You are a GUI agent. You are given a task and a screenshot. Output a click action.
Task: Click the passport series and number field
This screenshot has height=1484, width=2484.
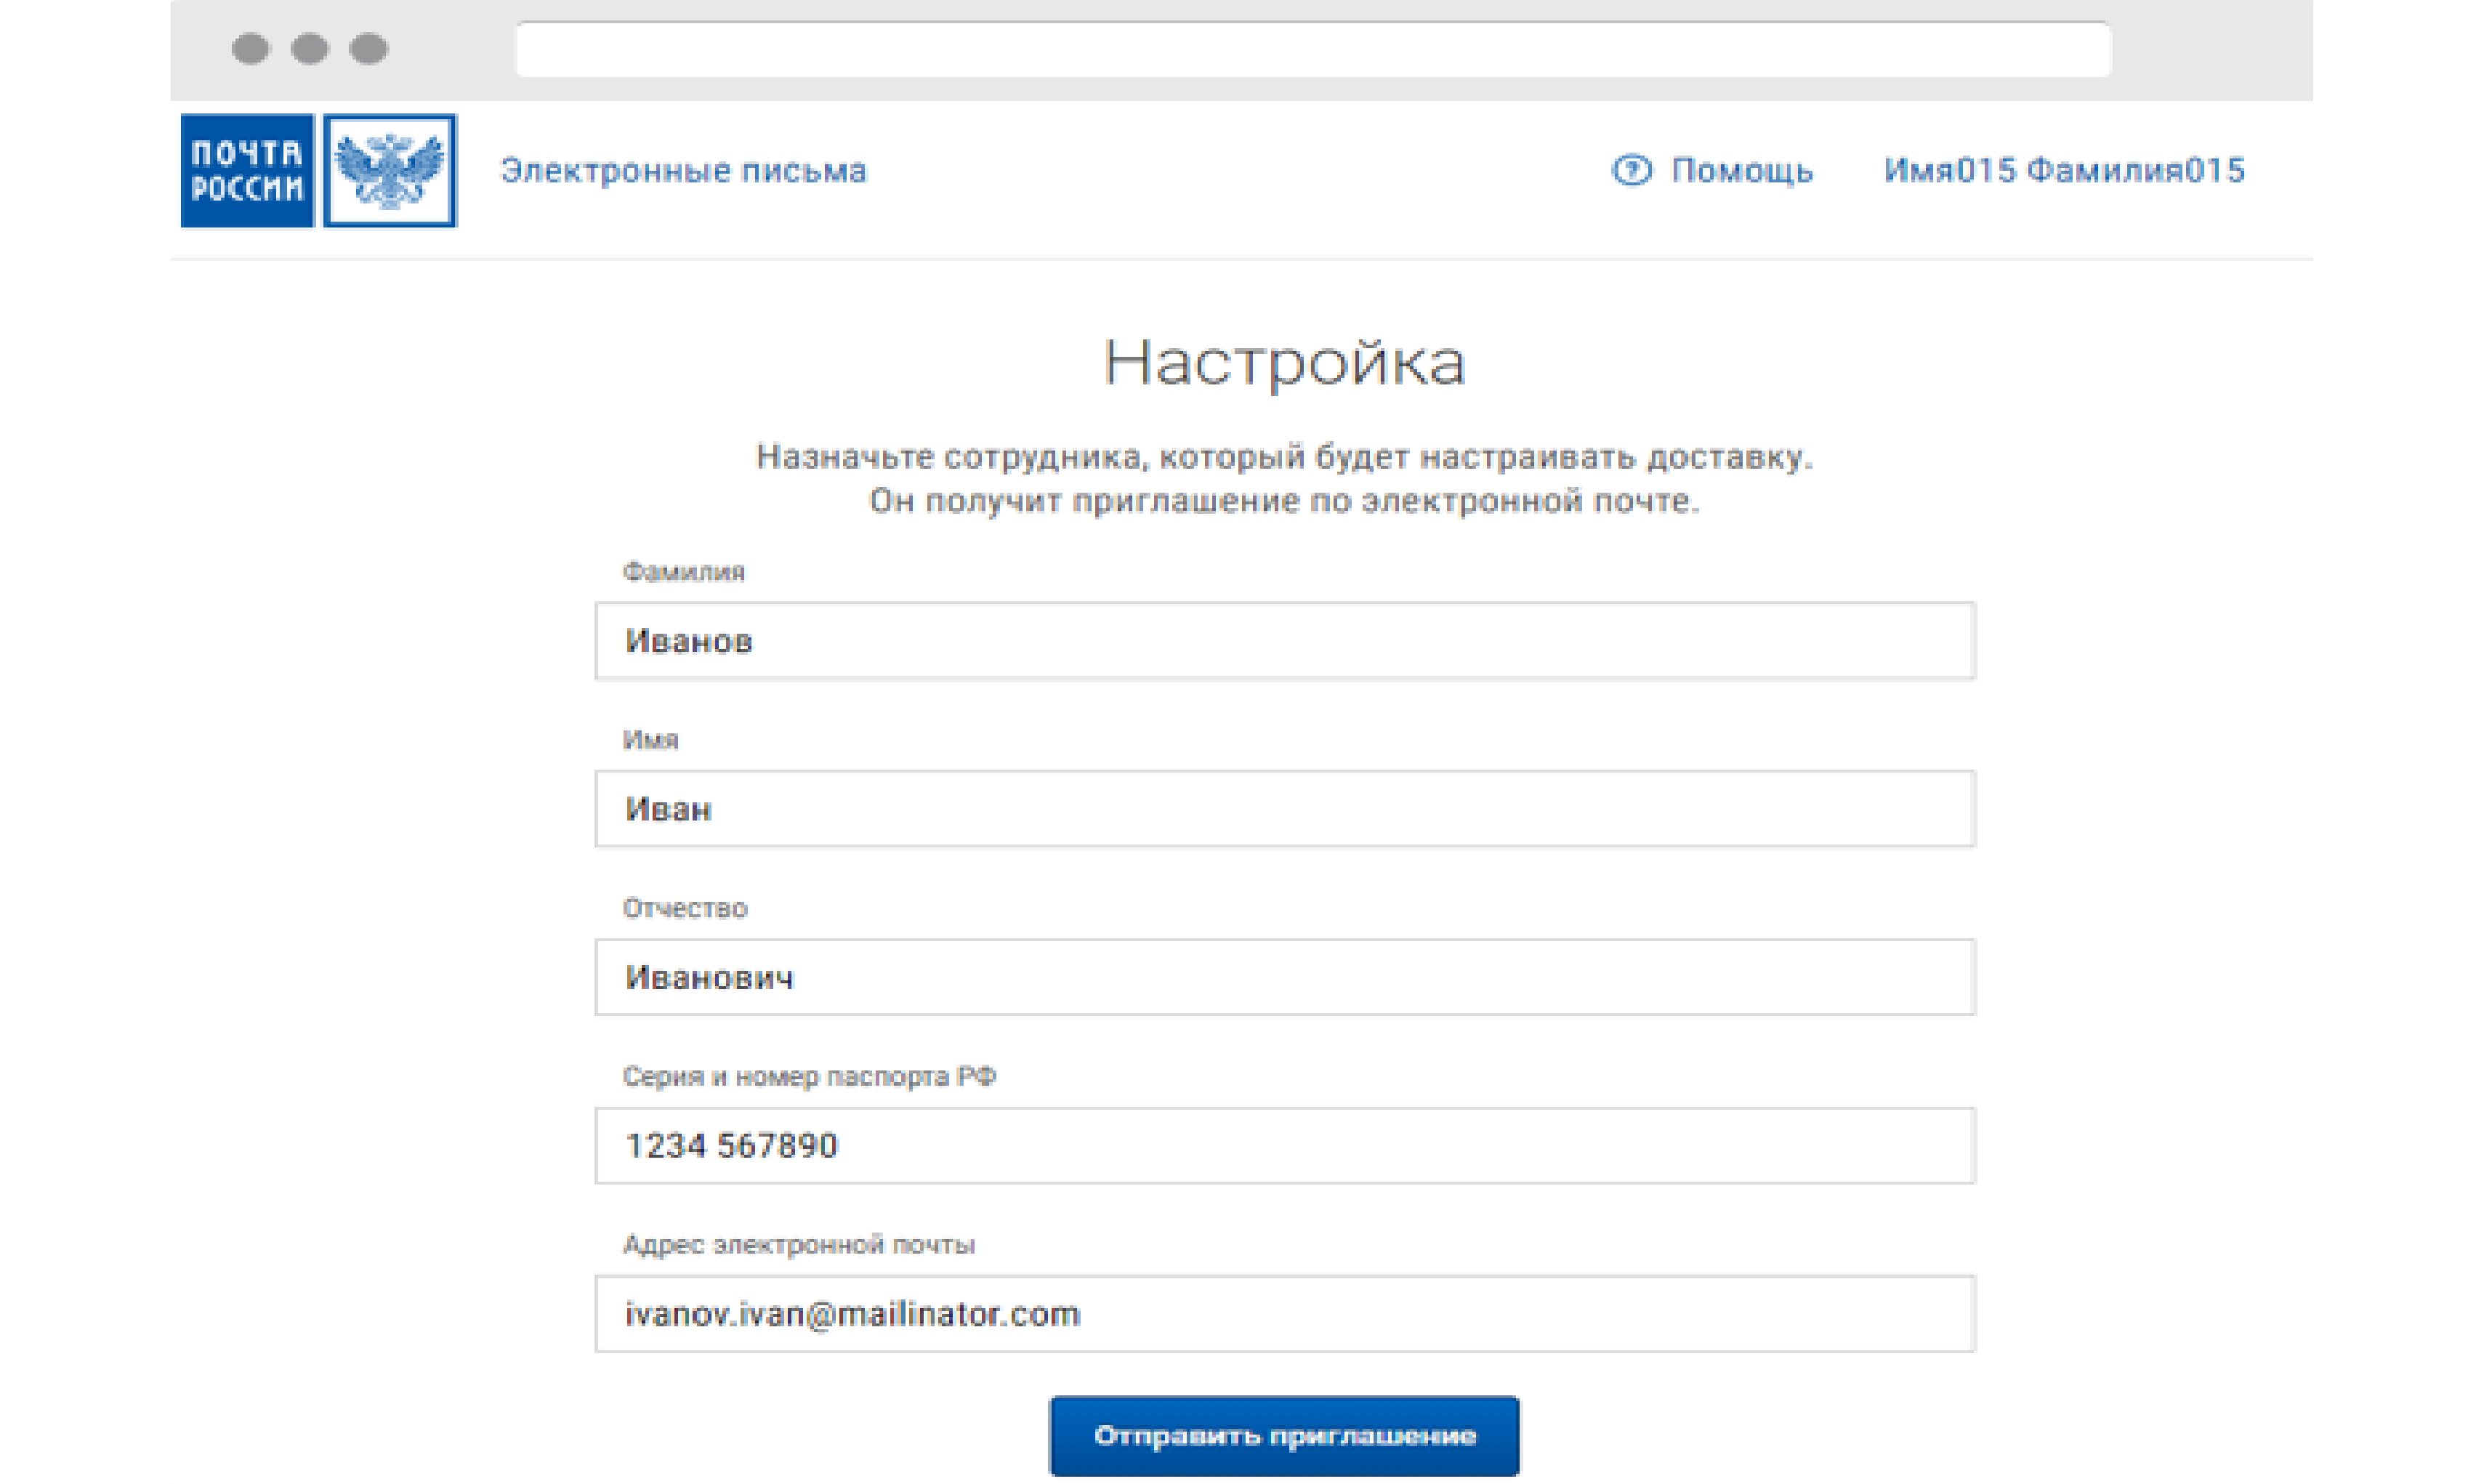click(1284, 1146)
